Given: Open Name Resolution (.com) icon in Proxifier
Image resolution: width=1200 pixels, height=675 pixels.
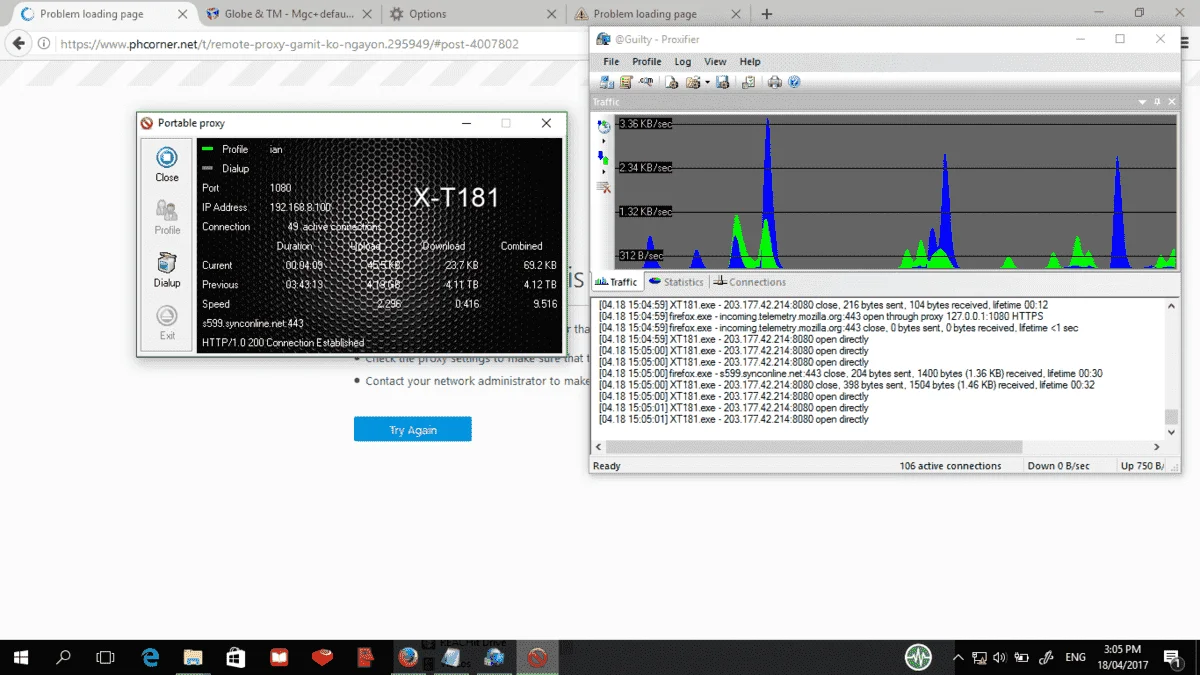Looking at the screenshot, I should click(x=646, y=82).
